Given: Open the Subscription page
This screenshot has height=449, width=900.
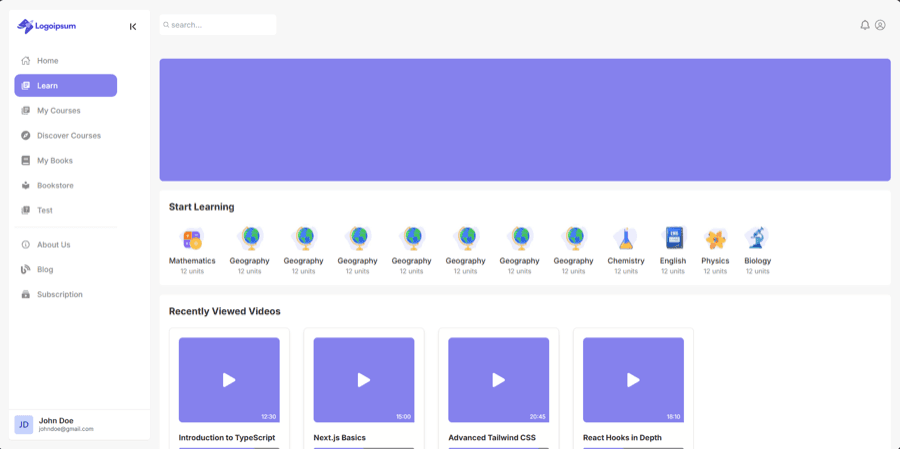Looking at the screenshot, I should 65,295.
